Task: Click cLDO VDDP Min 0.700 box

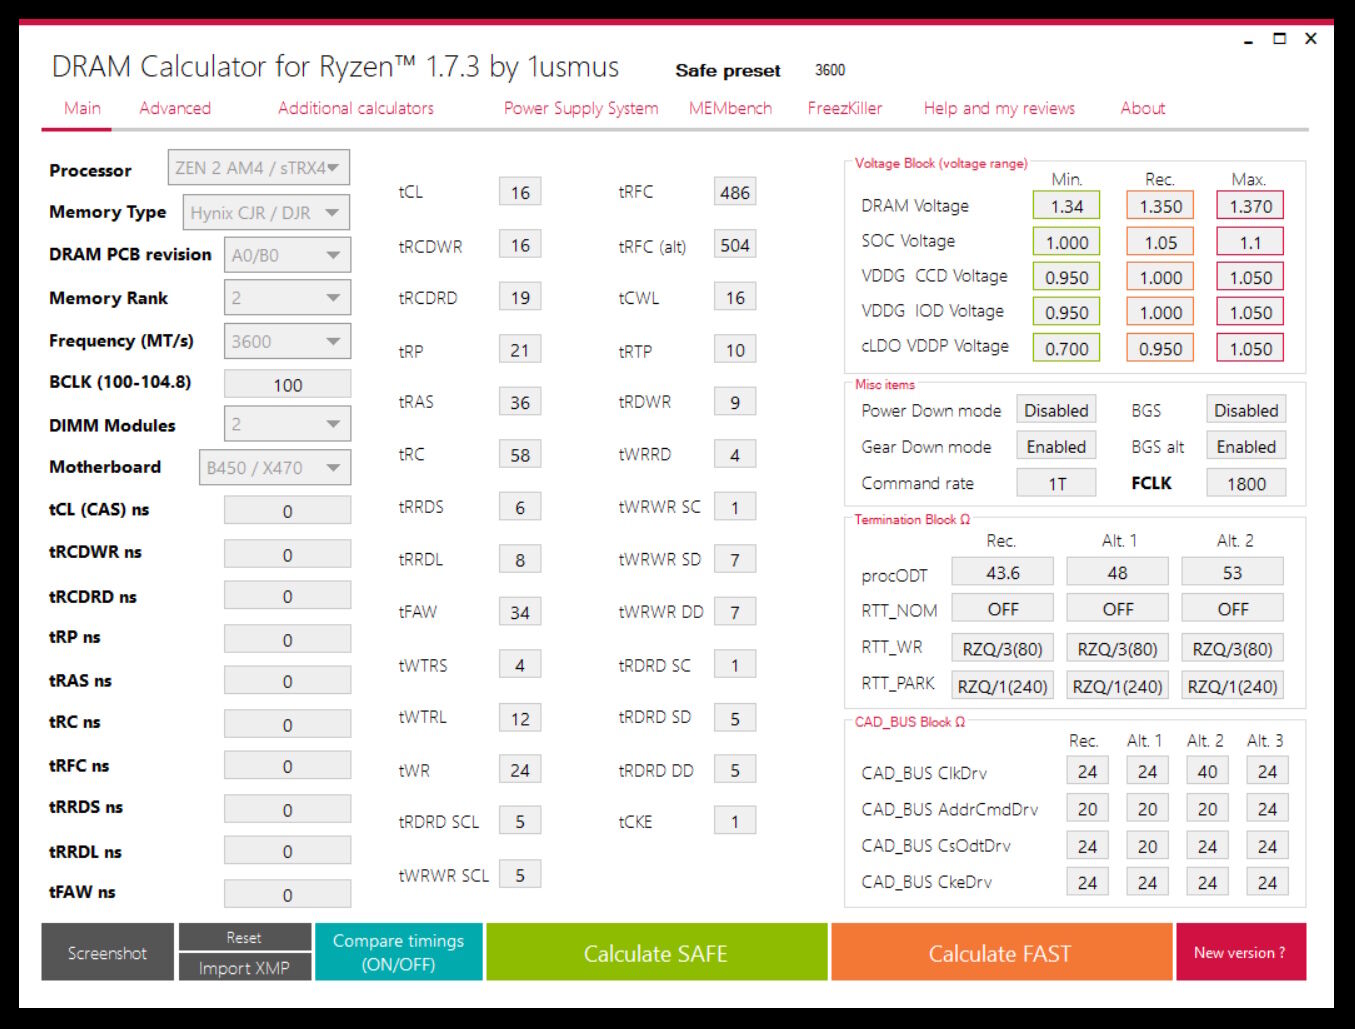Action: click(1066, 348)
